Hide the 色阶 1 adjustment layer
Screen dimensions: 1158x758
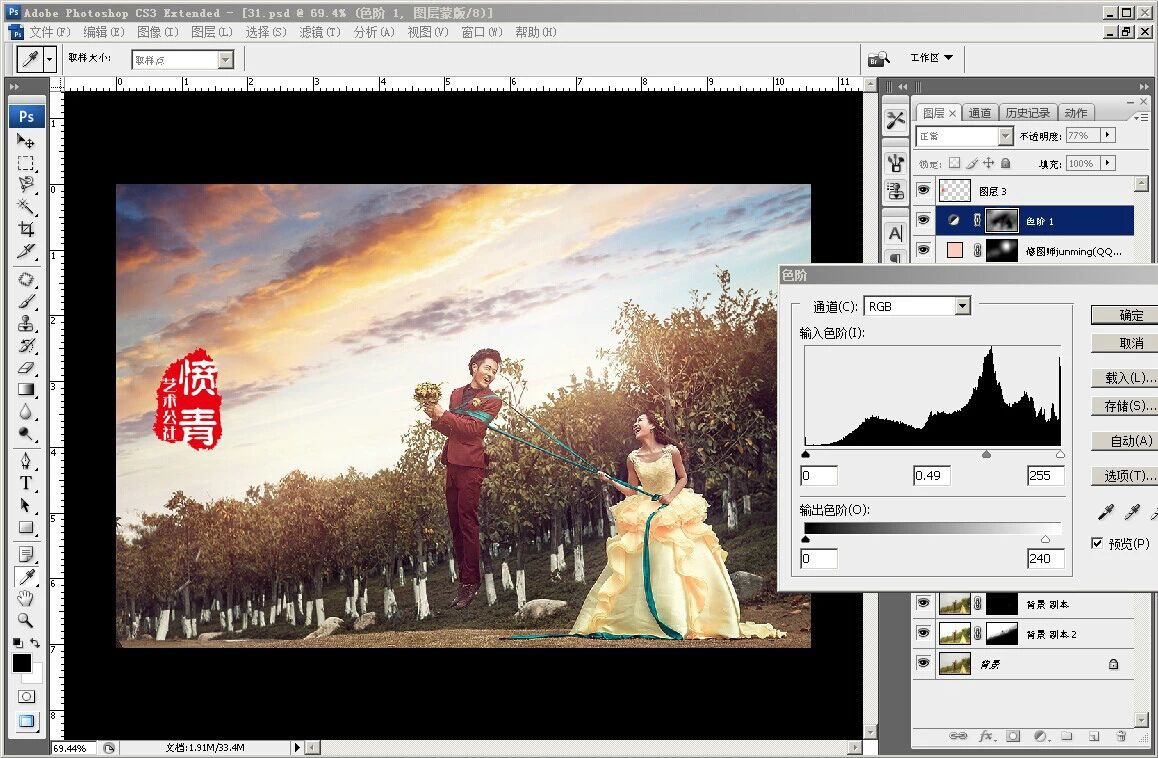pos(923,220)
